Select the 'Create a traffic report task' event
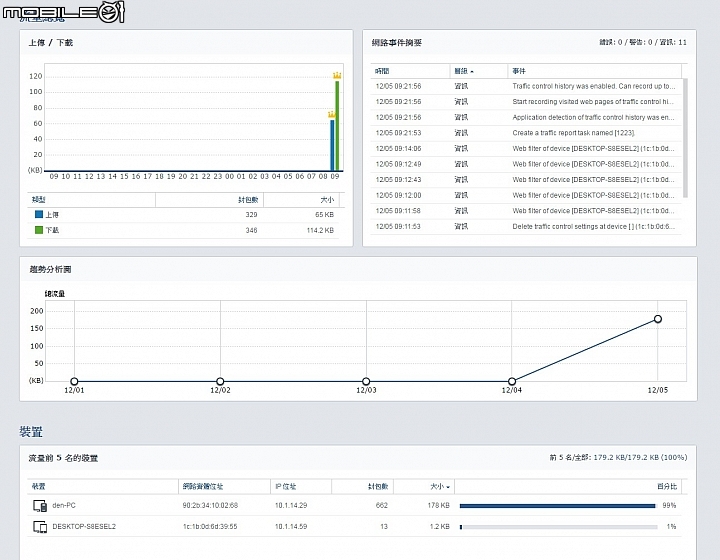Screen dimensions: 720x560 pos(526,133)
